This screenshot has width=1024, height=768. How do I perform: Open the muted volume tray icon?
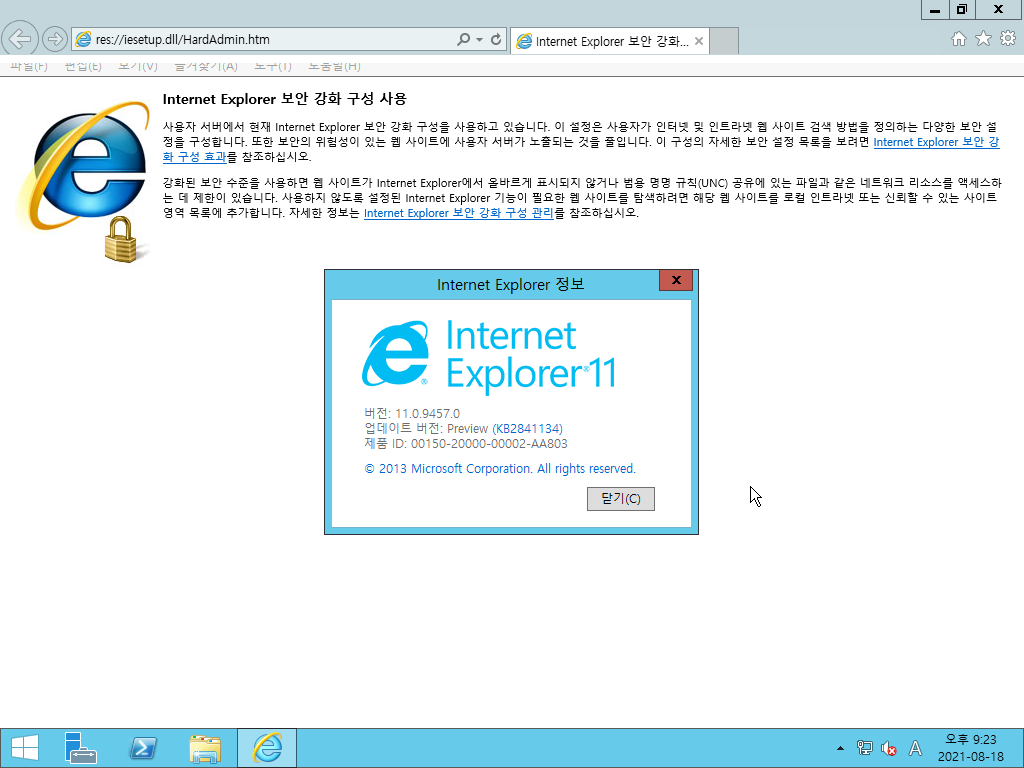[889, 748]
